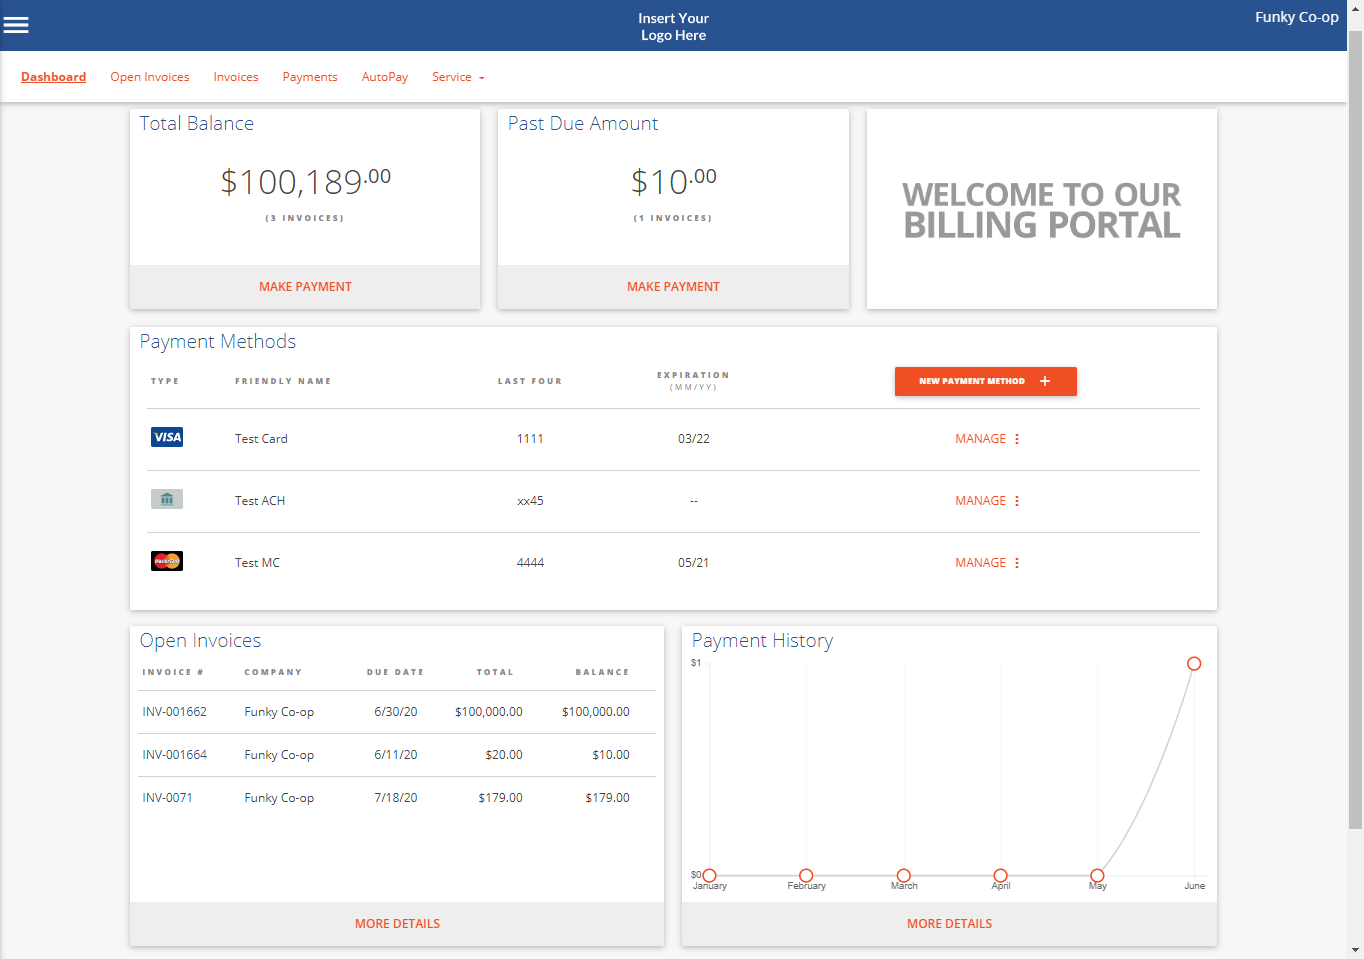This screenshot has height=959, width=1364.
Task: View more details for Open Invoices
Action: tap(397, 924)
